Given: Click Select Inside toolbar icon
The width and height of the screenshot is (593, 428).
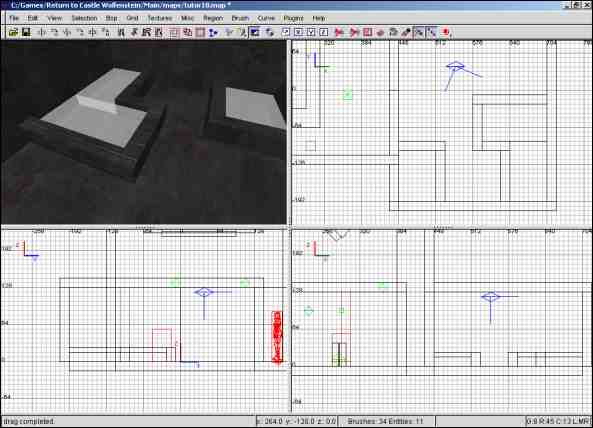Looking at the screenshot, I should (159, 33).
